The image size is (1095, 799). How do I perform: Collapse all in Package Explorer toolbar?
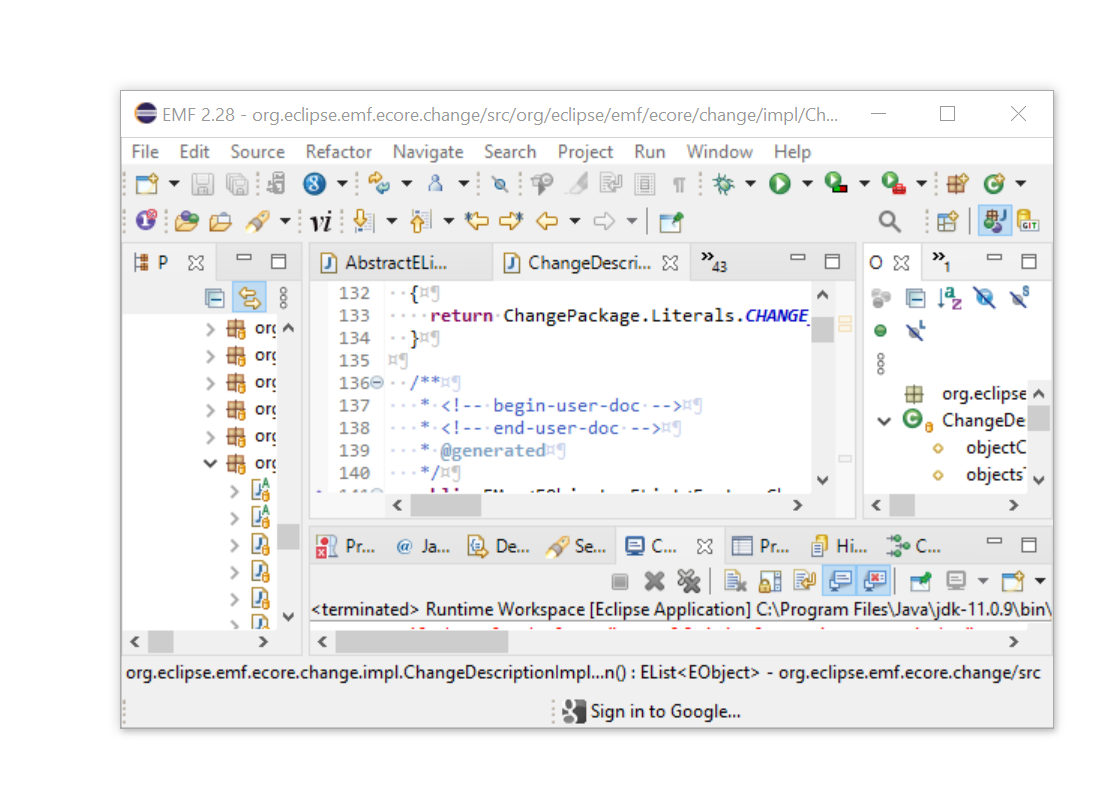pyautogui.click(x=214, y=297)
